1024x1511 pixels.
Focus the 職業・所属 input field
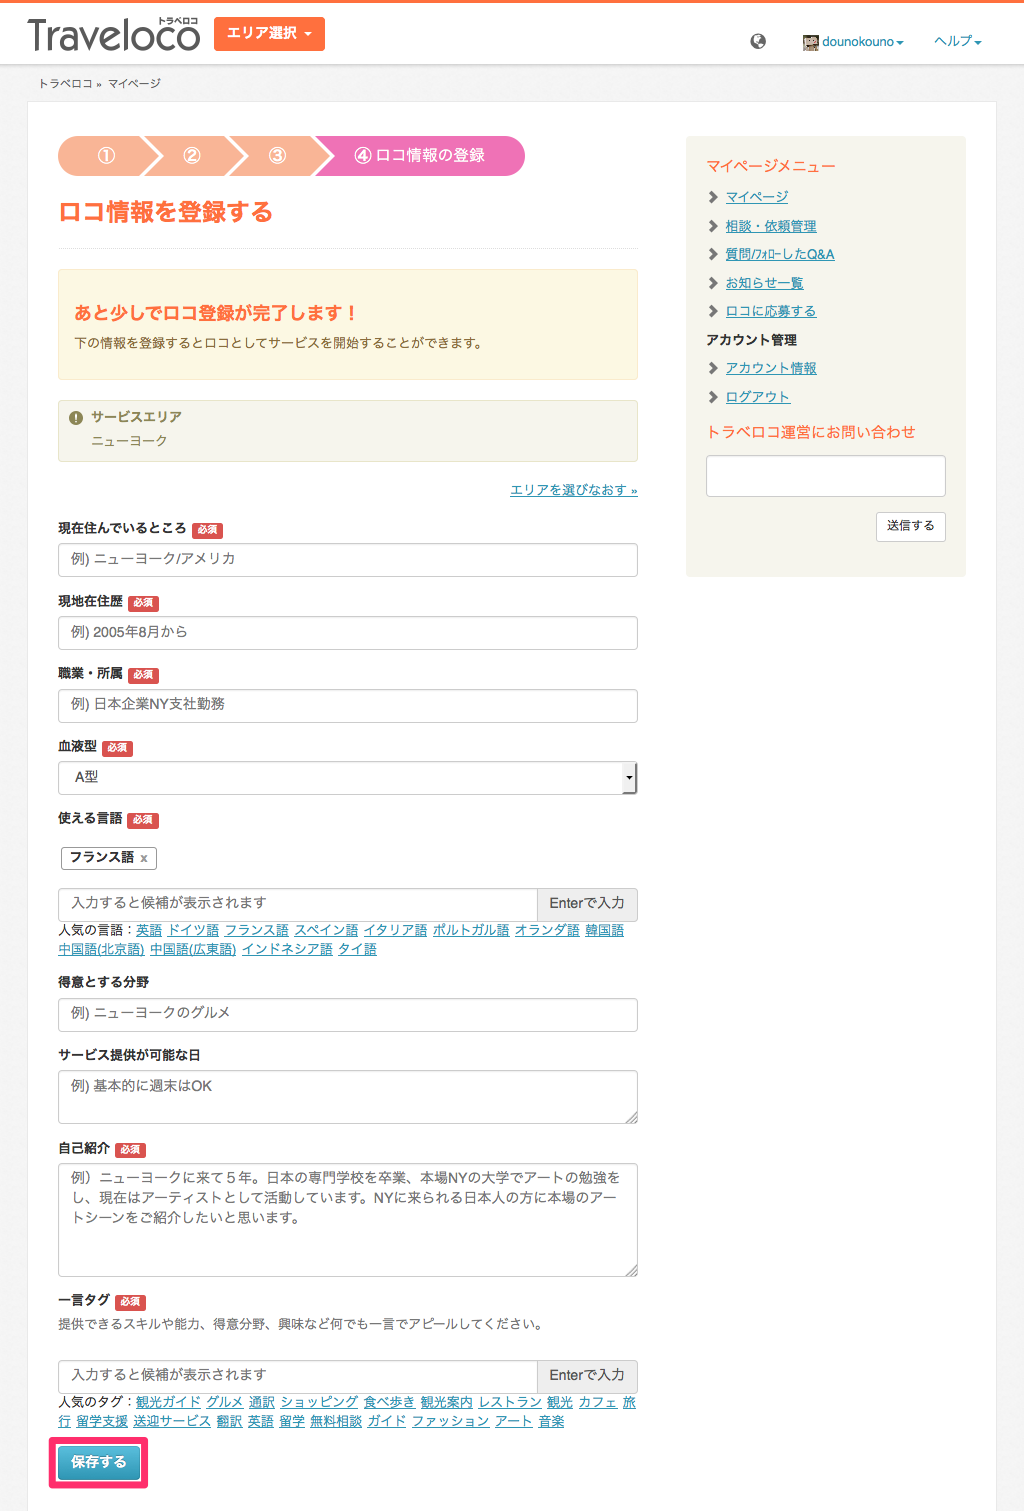coord(348,706)
